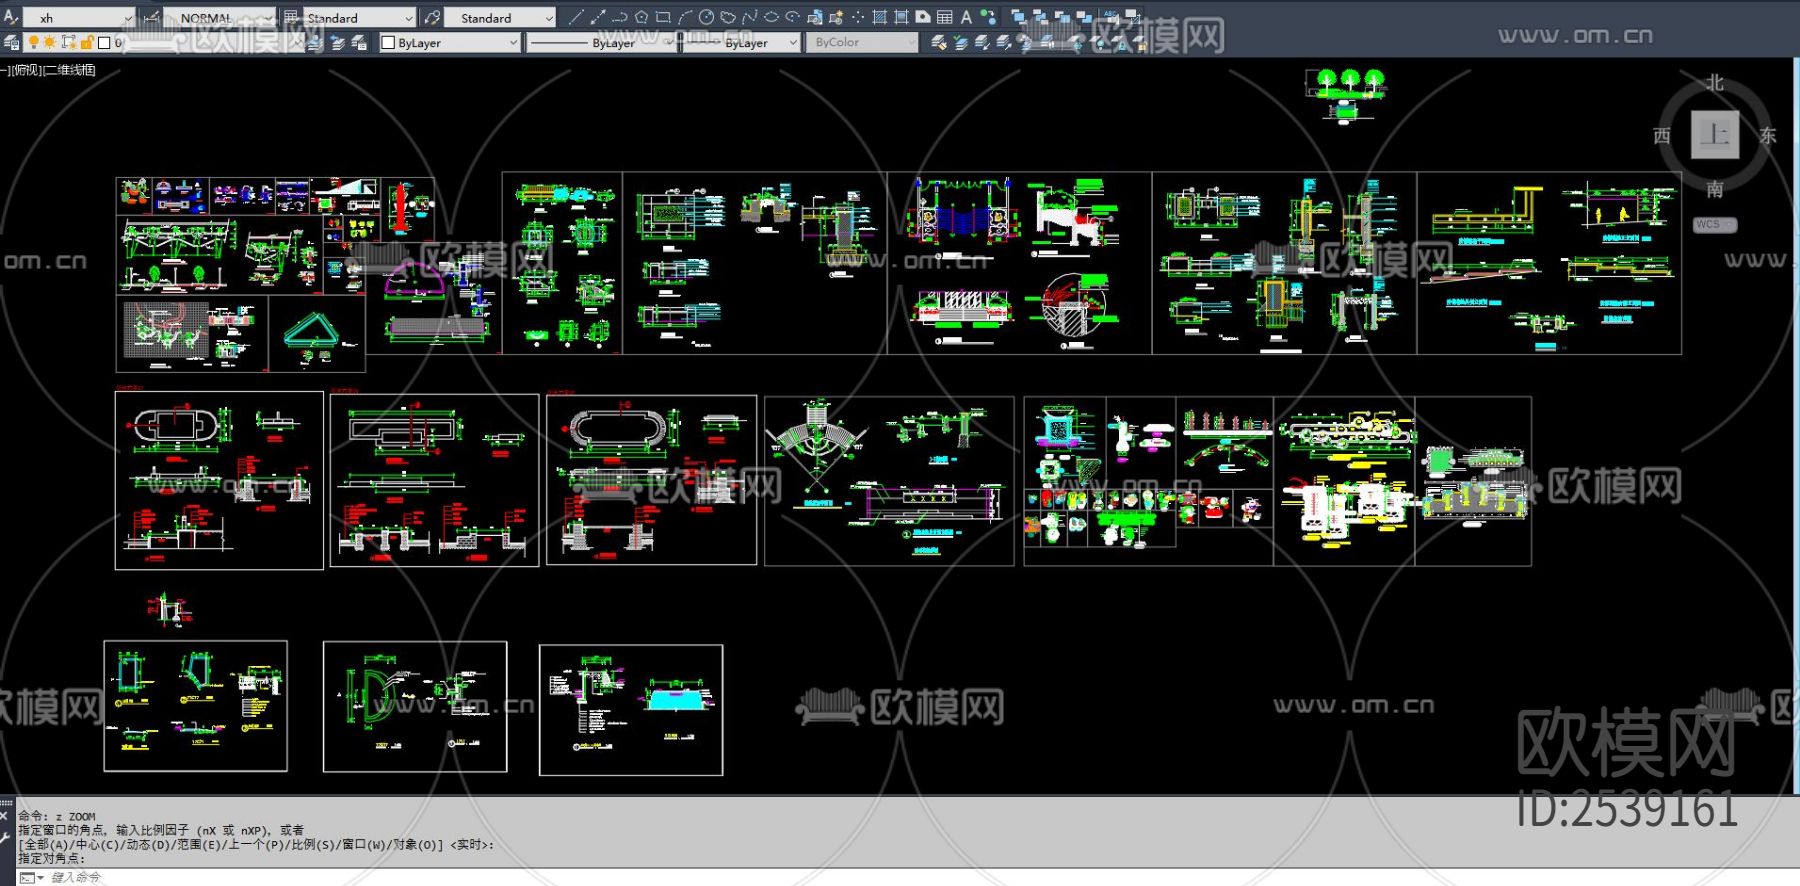1800x886 pixels.
Task: Click the visual style label 二维线框
Action: click(70, 70)
